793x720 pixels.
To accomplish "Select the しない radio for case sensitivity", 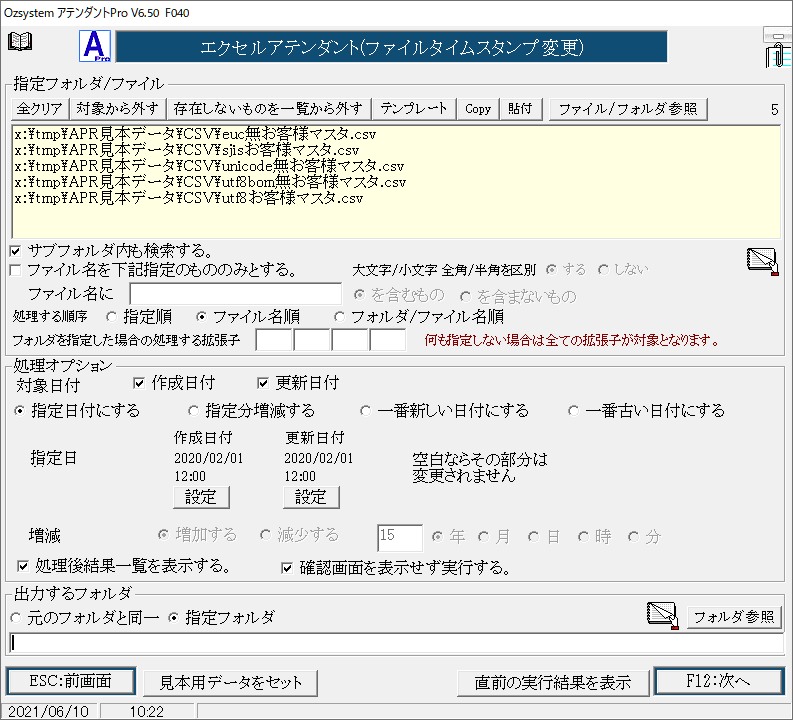I will [x=602, y=269].
